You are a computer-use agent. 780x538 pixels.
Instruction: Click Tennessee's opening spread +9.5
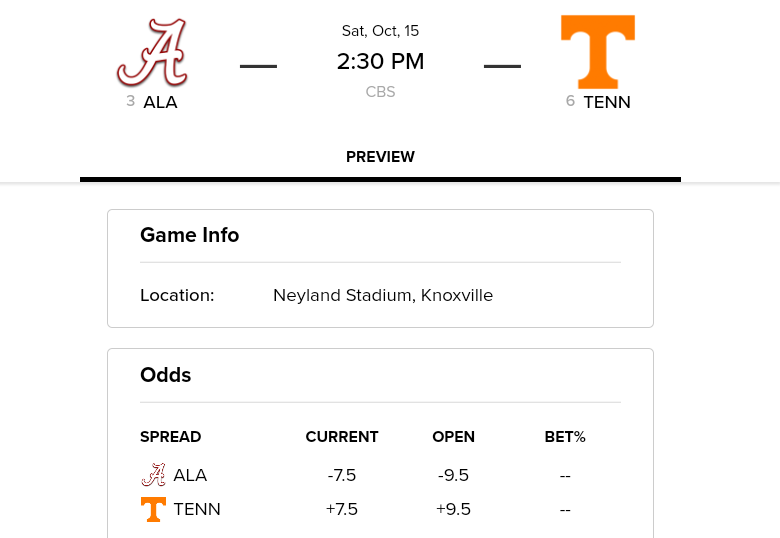453,509
